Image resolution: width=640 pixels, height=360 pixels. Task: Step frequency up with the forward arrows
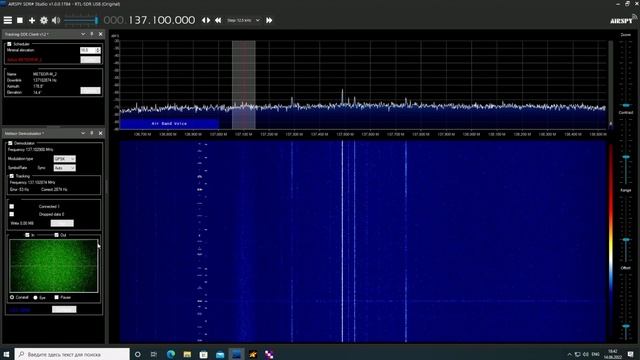coord(269,20)
